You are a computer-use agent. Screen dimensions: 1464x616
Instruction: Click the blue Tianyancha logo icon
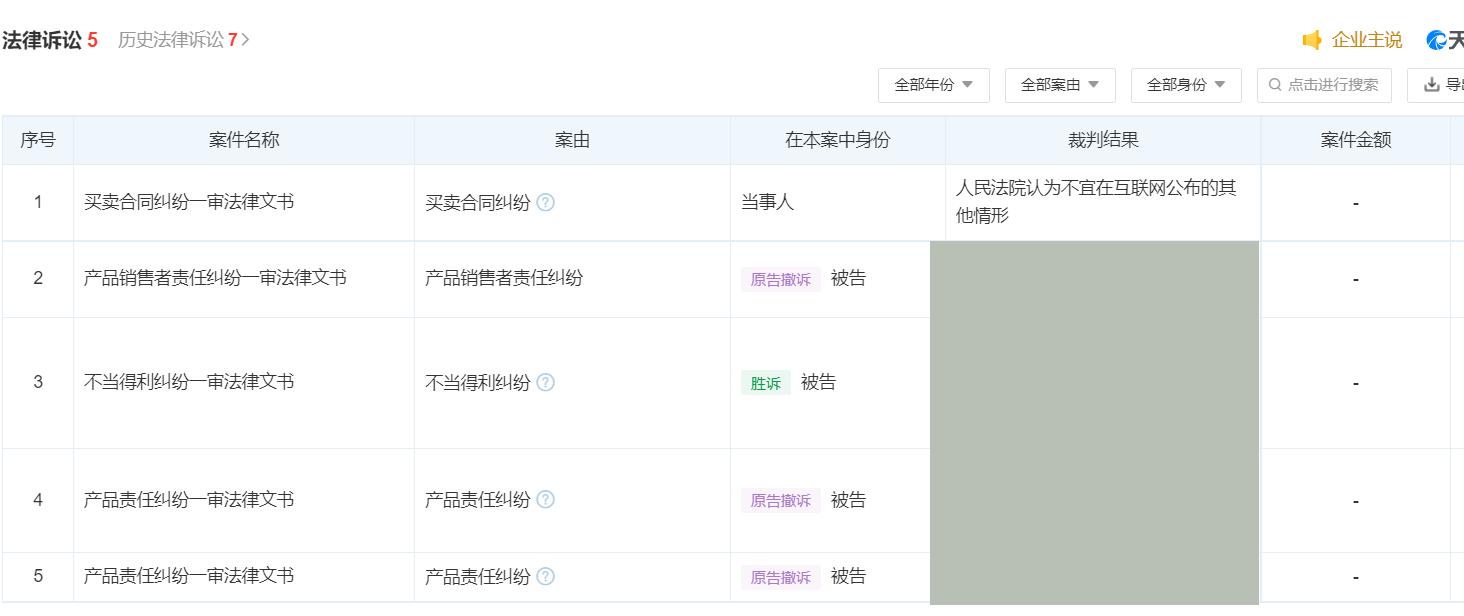coord(1436,39)
